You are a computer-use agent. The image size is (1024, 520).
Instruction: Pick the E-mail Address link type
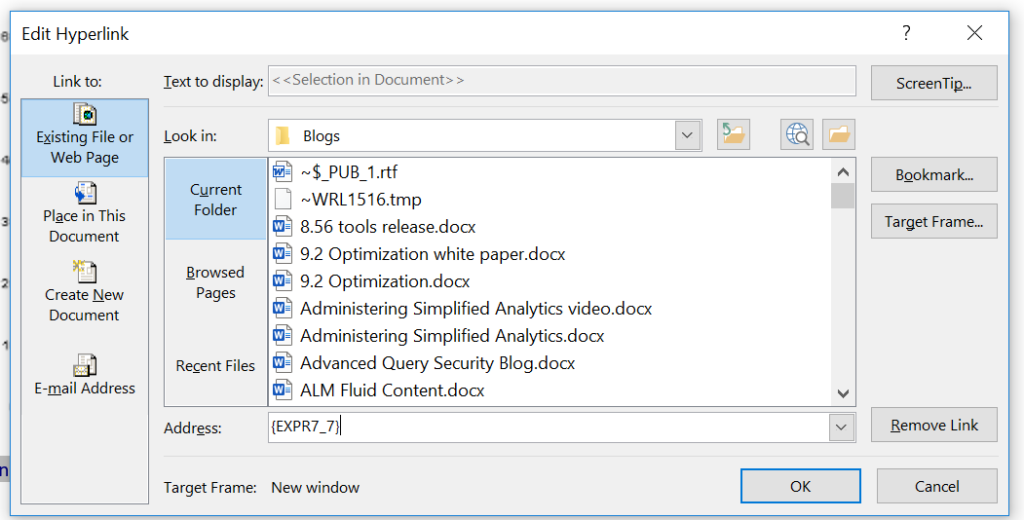click(x=84, y=375)
